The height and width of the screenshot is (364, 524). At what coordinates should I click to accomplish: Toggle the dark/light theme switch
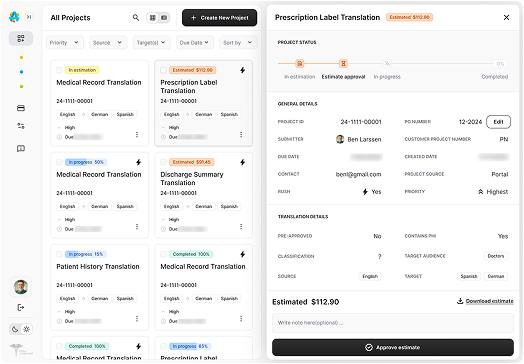point(21,329)
